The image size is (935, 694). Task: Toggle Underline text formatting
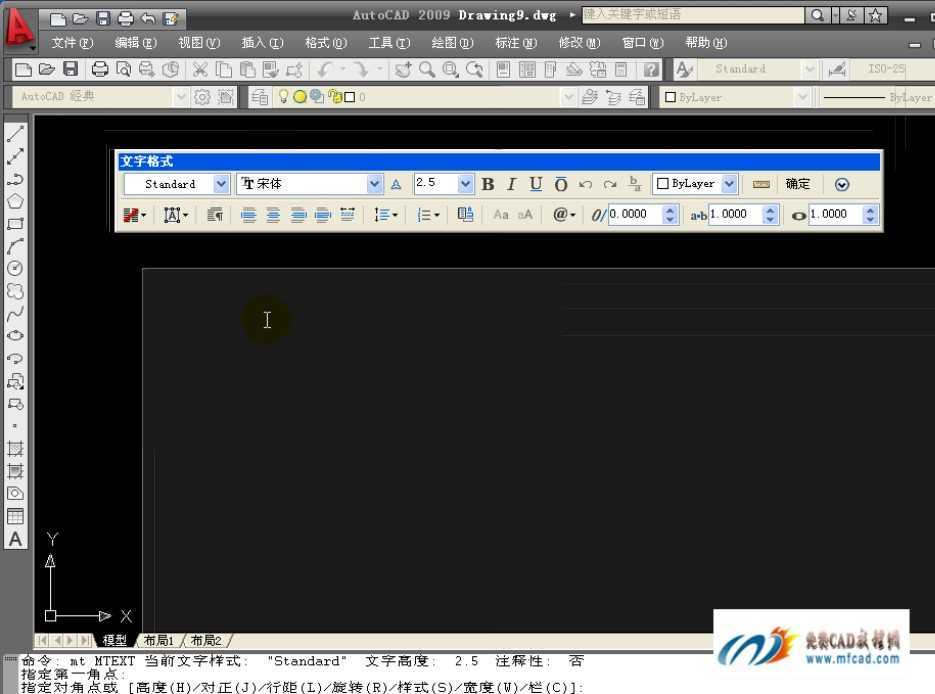pyautogui.click(x=536, y=184)
